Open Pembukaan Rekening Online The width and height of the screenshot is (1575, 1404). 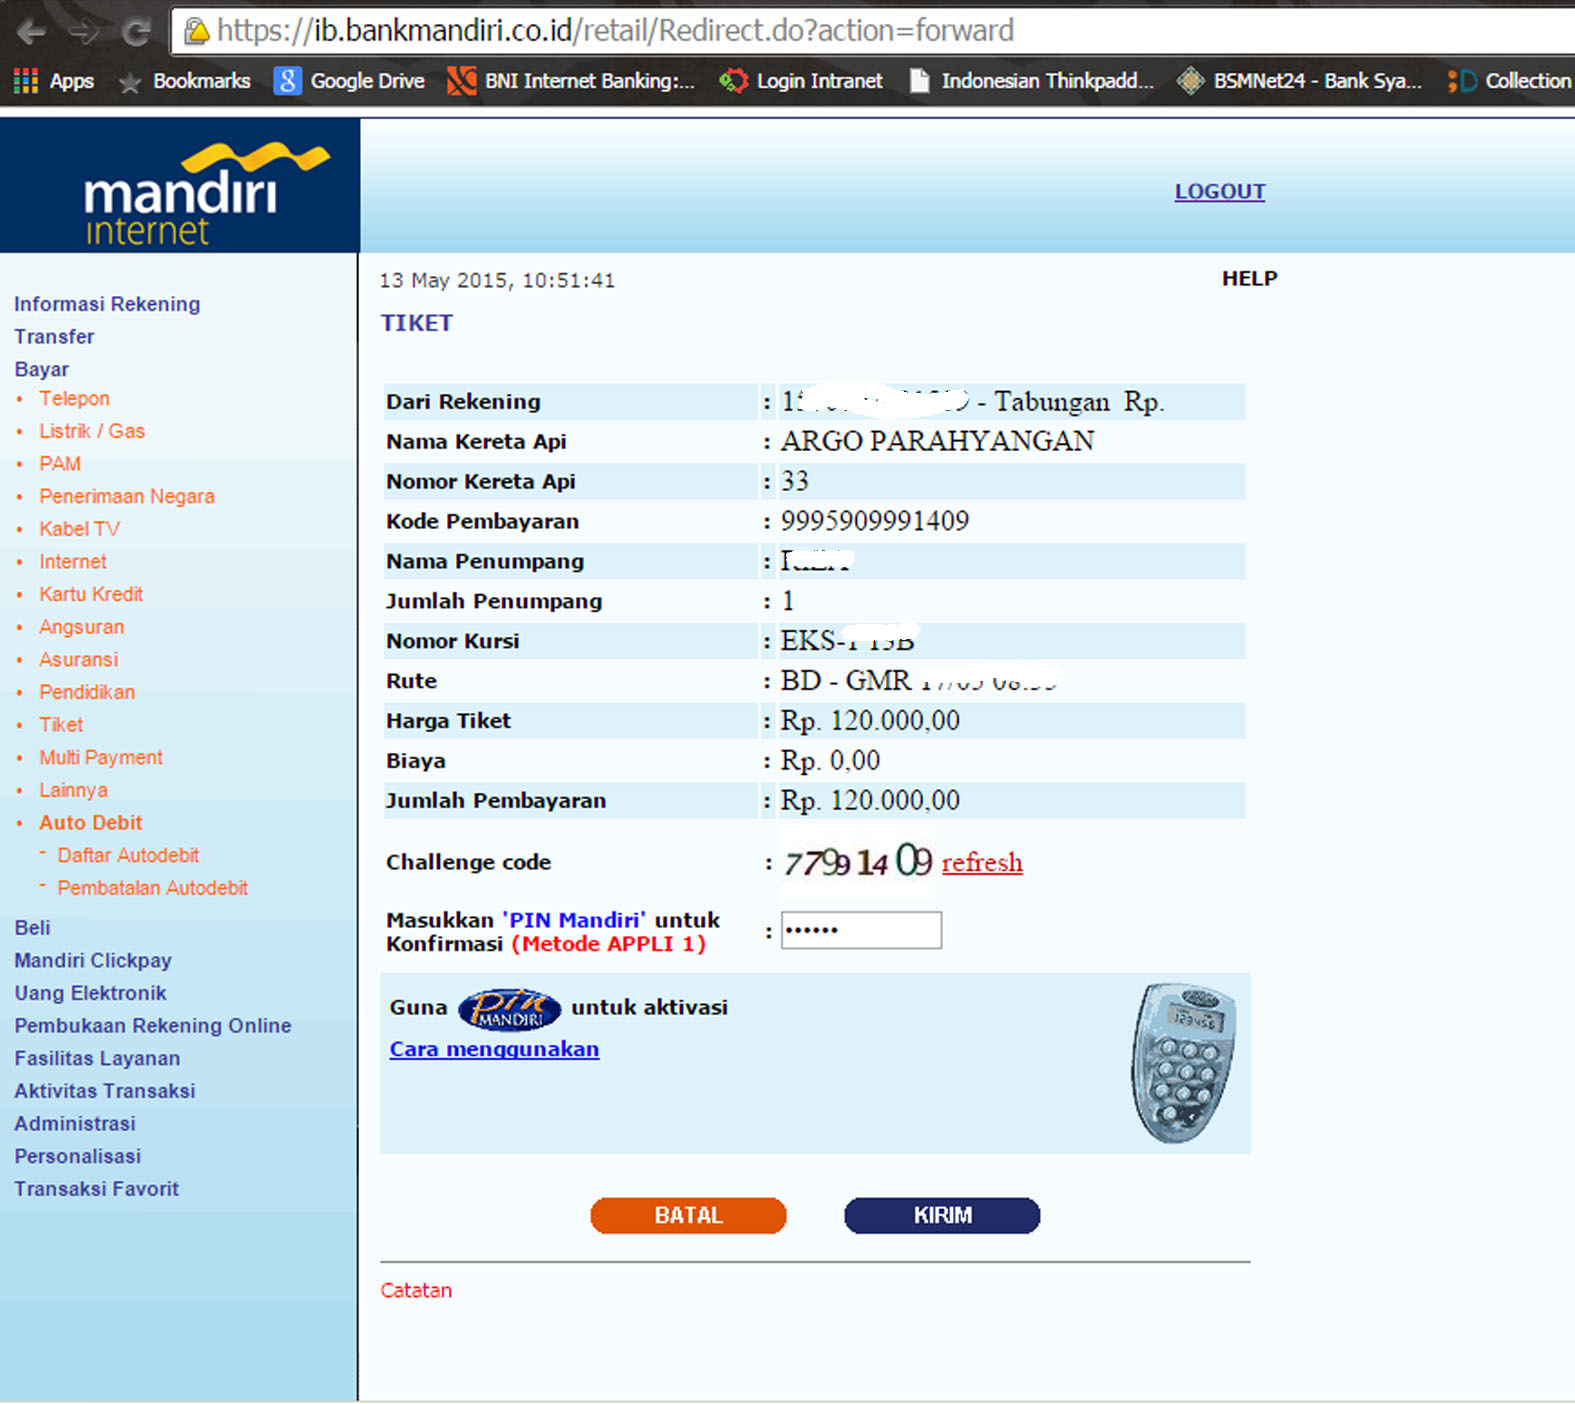[153, 1026]
